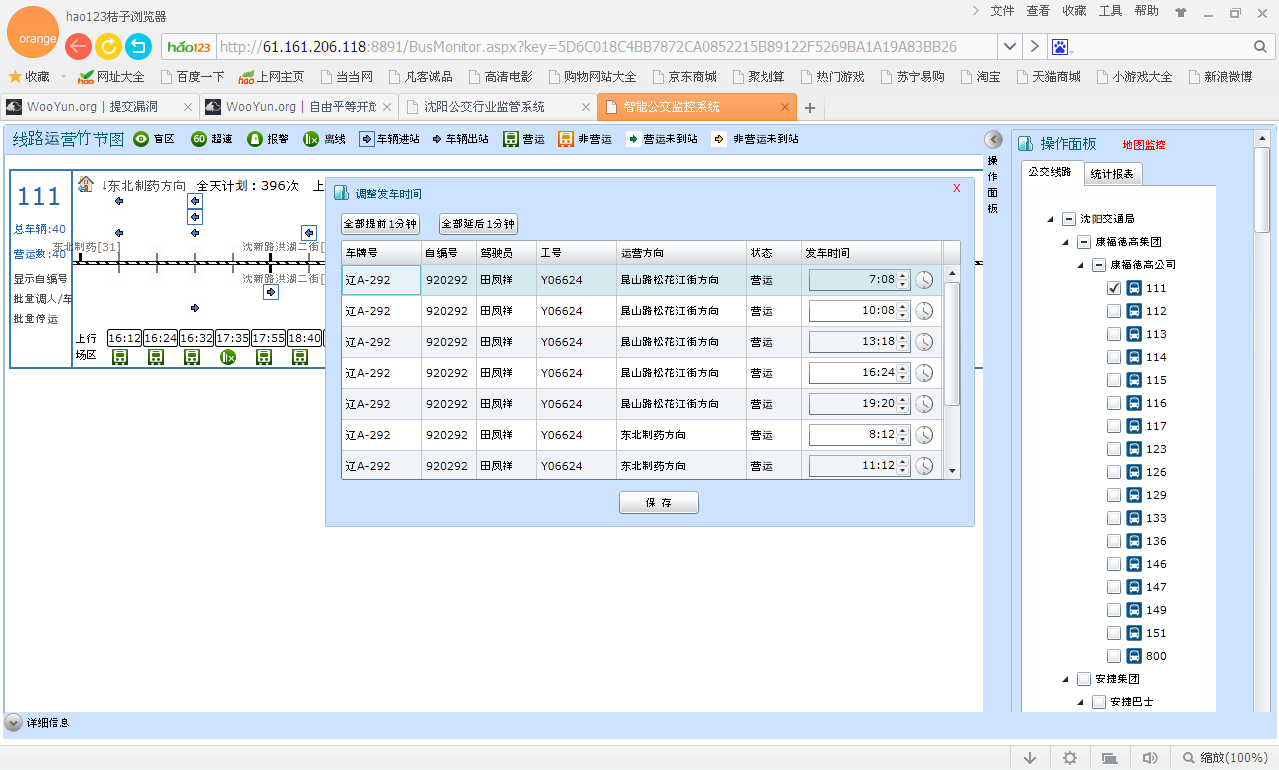1279x770 pixels.
Task: Click the 车辆进站 arrow icon
Action: [x=367, y=139]
